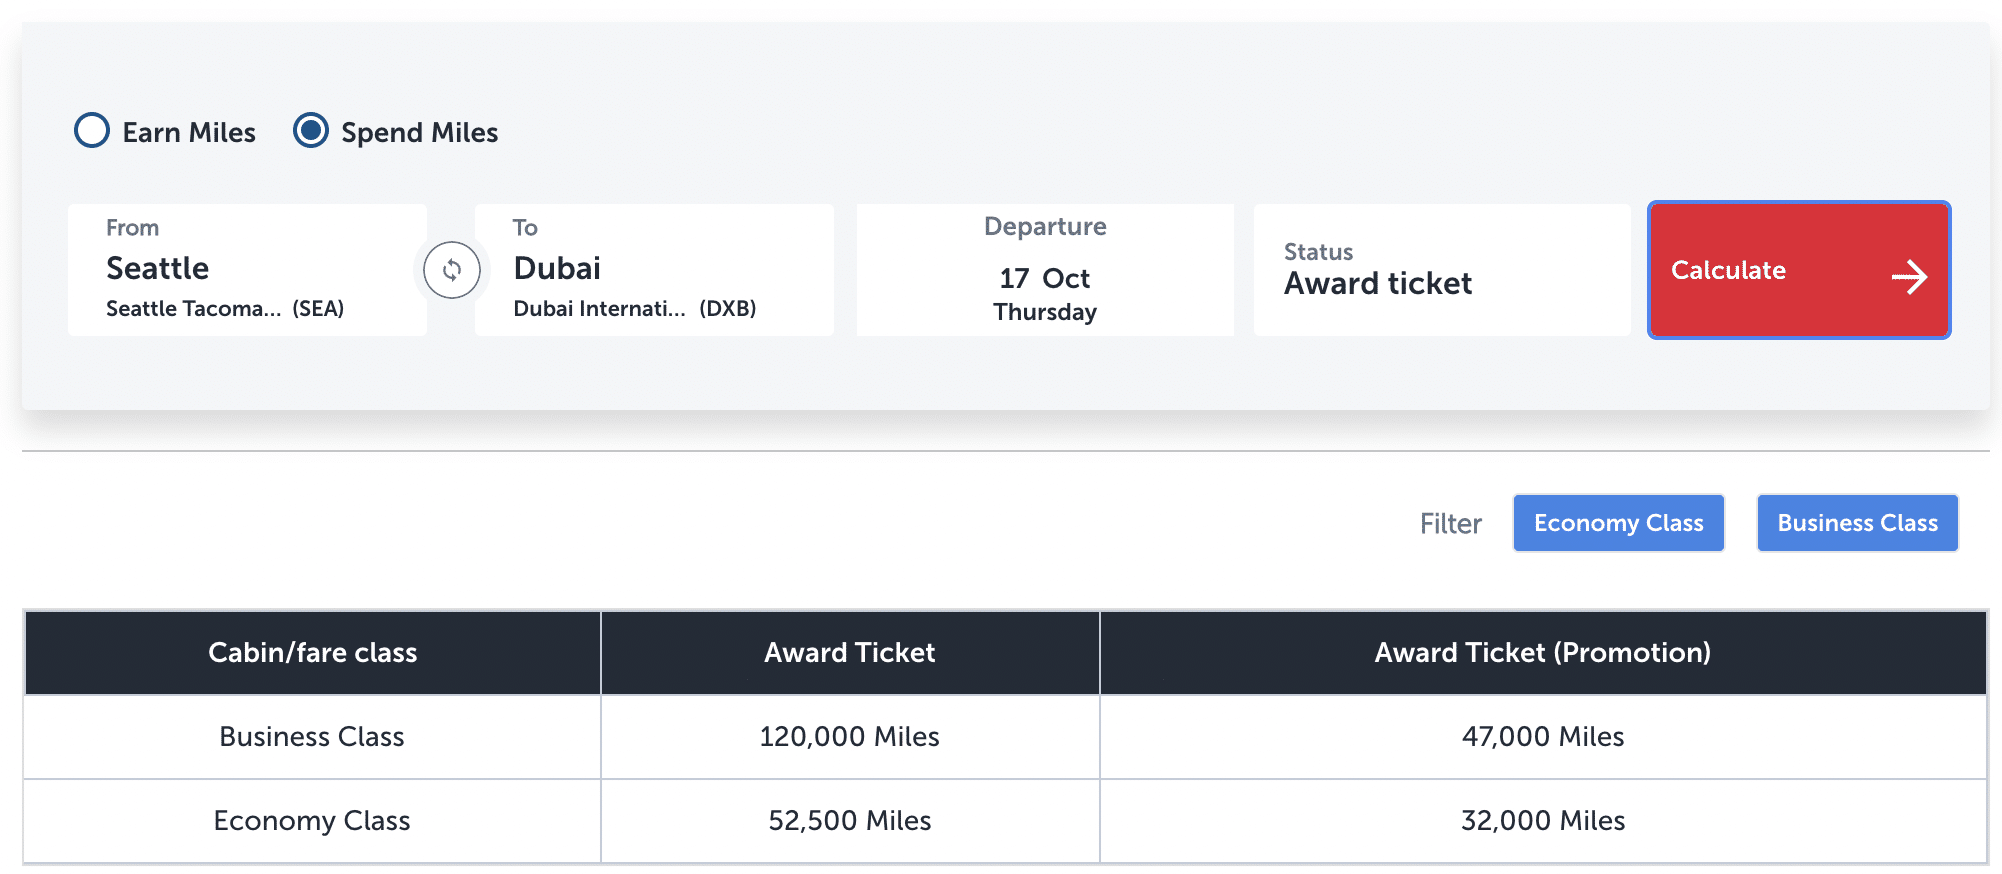Image resolution: width=2002 pixels, height=874 pixels.
Task: Click the 52,500 Miles economy award value
Action: 850,821
